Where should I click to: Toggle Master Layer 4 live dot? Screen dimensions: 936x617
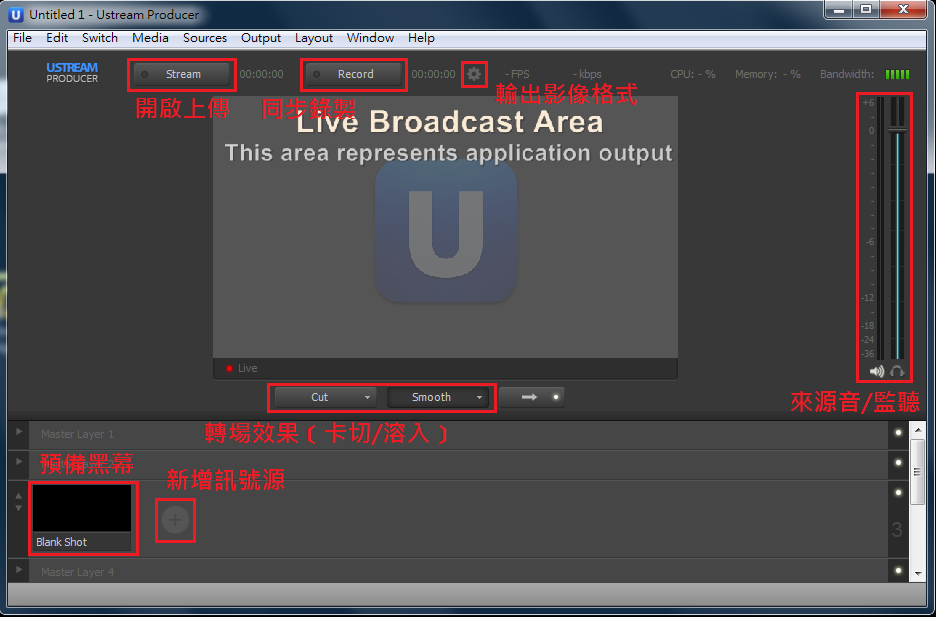click(898, 571)
